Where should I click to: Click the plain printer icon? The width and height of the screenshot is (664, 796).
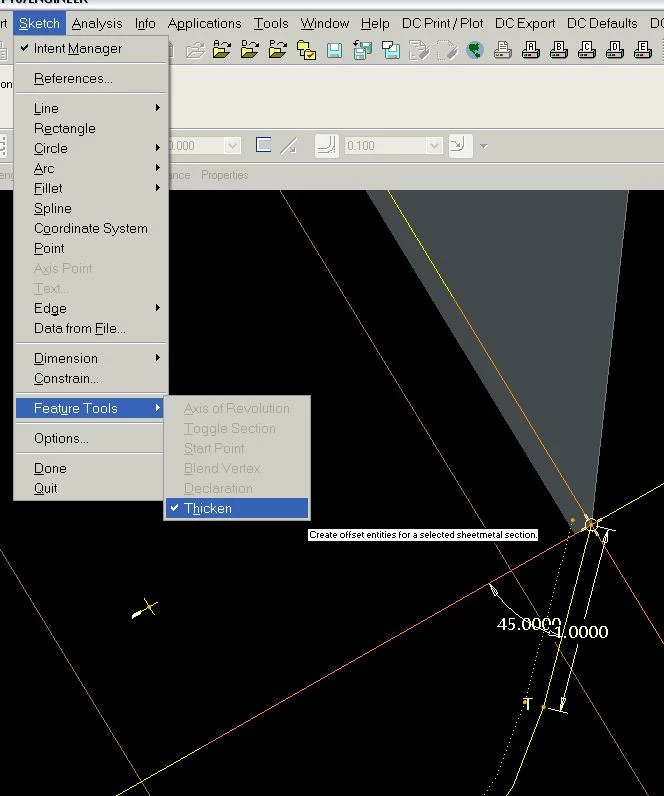[x=503, y=50]
